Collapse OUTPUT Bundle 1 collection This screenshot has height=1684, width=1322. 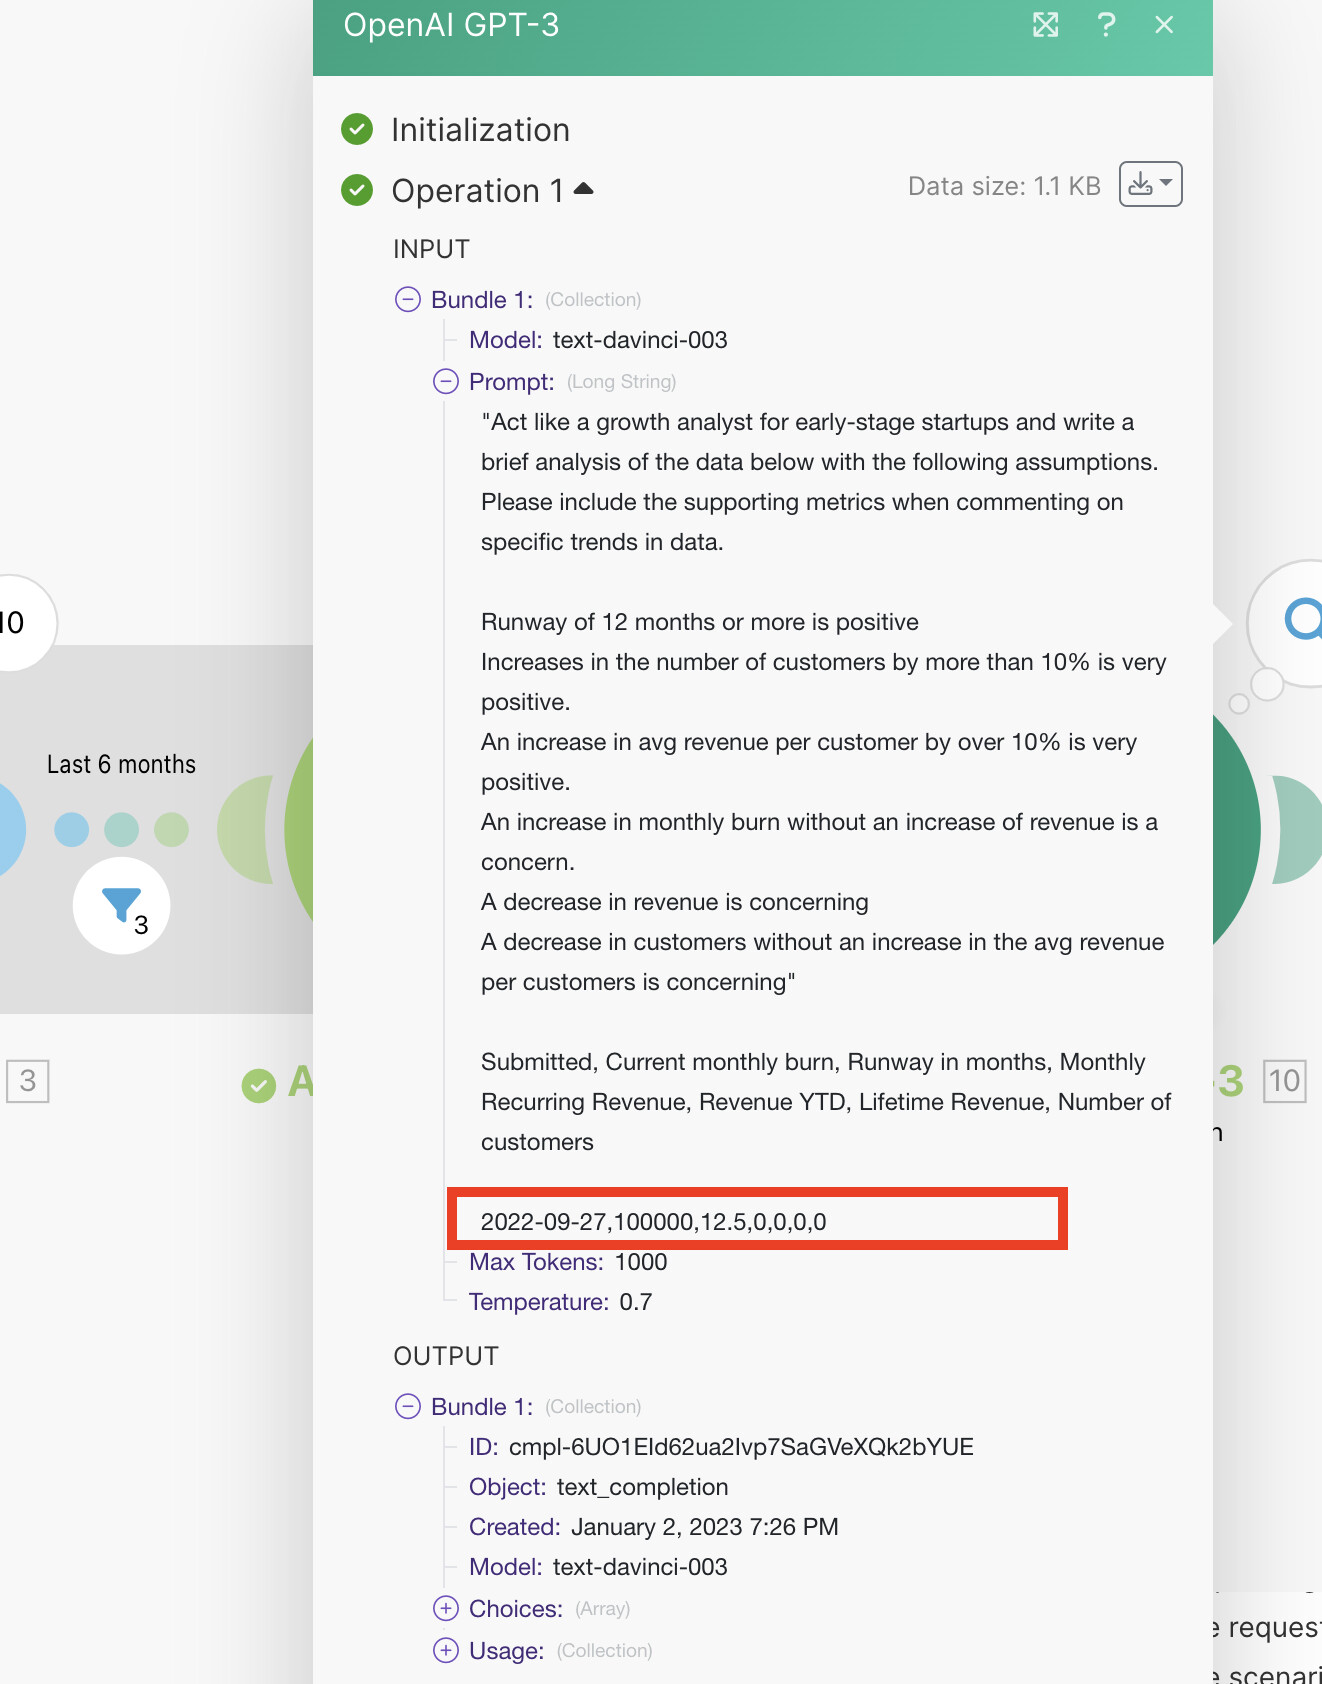[x=408, y=1406]
